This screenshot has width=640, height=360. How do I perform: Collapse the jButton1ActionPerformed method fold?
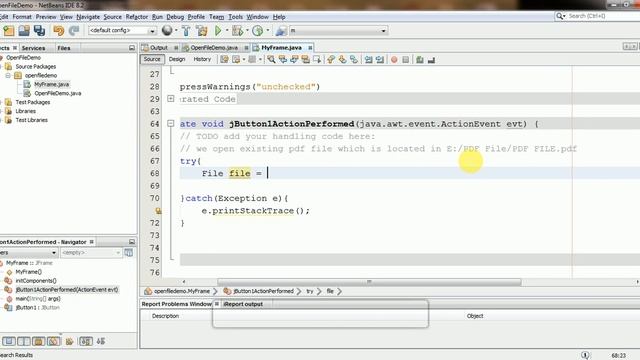pos(171,123)
